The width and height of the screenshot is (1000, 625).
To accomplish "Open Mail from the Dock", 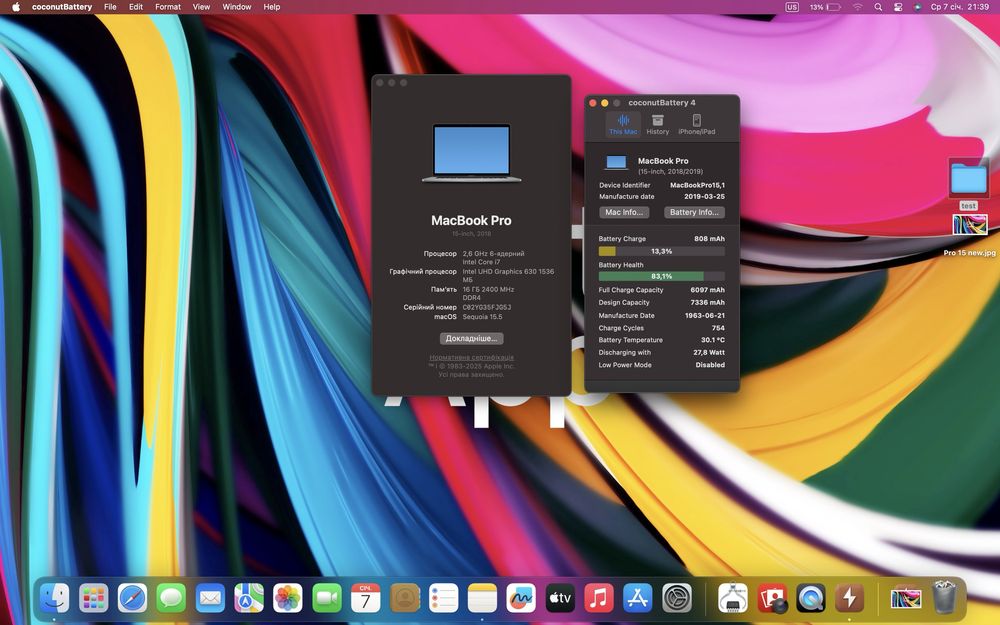I will pyautogui.click(x=210, y=598).
